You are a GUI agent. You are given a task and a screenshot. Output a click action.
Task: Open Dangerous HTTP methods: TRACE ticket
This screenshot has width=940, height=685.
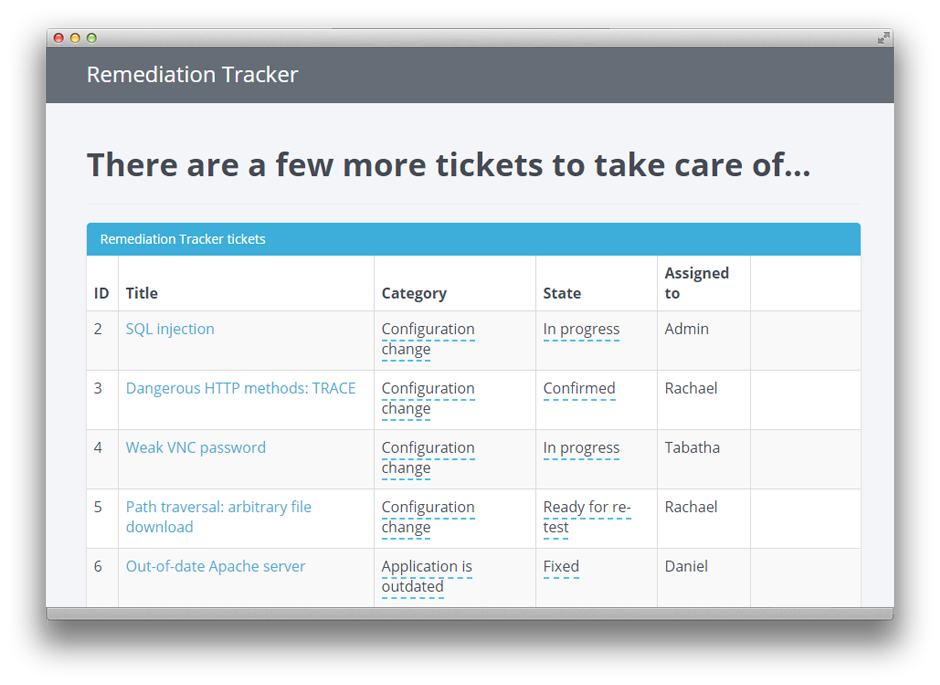[x=240, y=388]
